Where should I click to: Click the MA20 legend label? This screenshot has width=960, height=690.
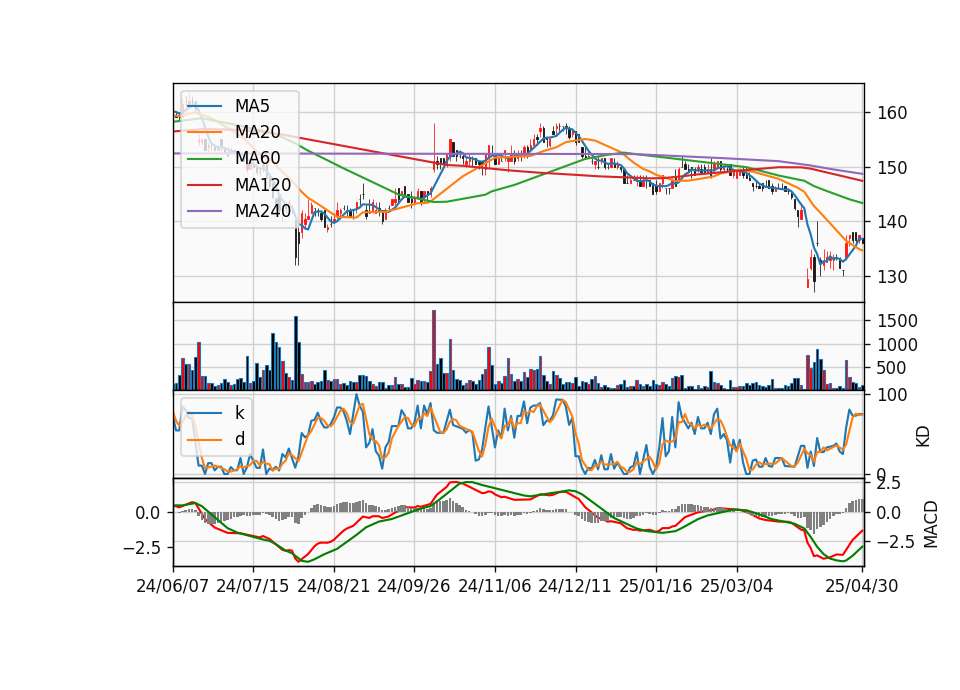pos(257,132)
